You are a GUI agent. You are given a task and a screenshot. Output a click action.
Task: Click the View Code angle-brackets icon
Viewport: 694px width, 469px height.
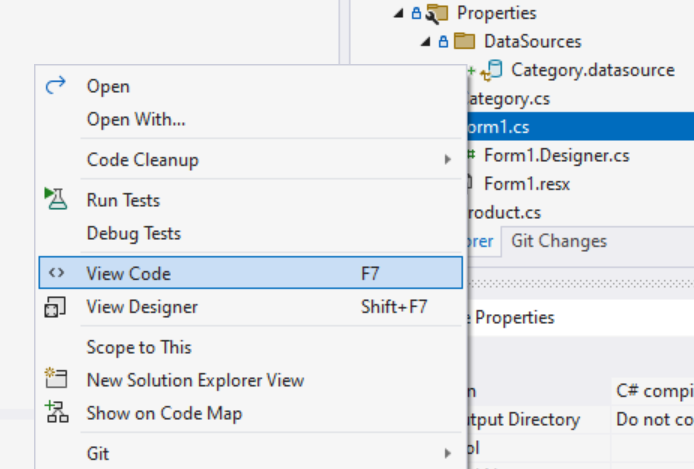pyautogui.click(x=56, y=273)
